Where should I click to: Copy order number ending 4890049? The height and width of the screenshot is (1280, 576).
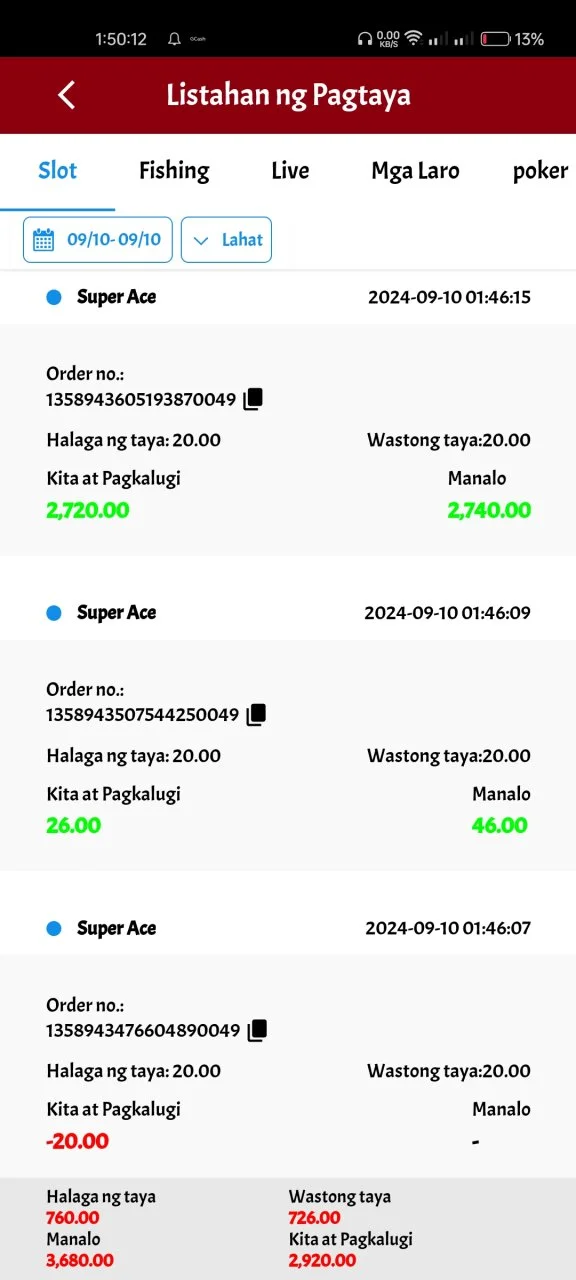click(x=257, y=1029)
